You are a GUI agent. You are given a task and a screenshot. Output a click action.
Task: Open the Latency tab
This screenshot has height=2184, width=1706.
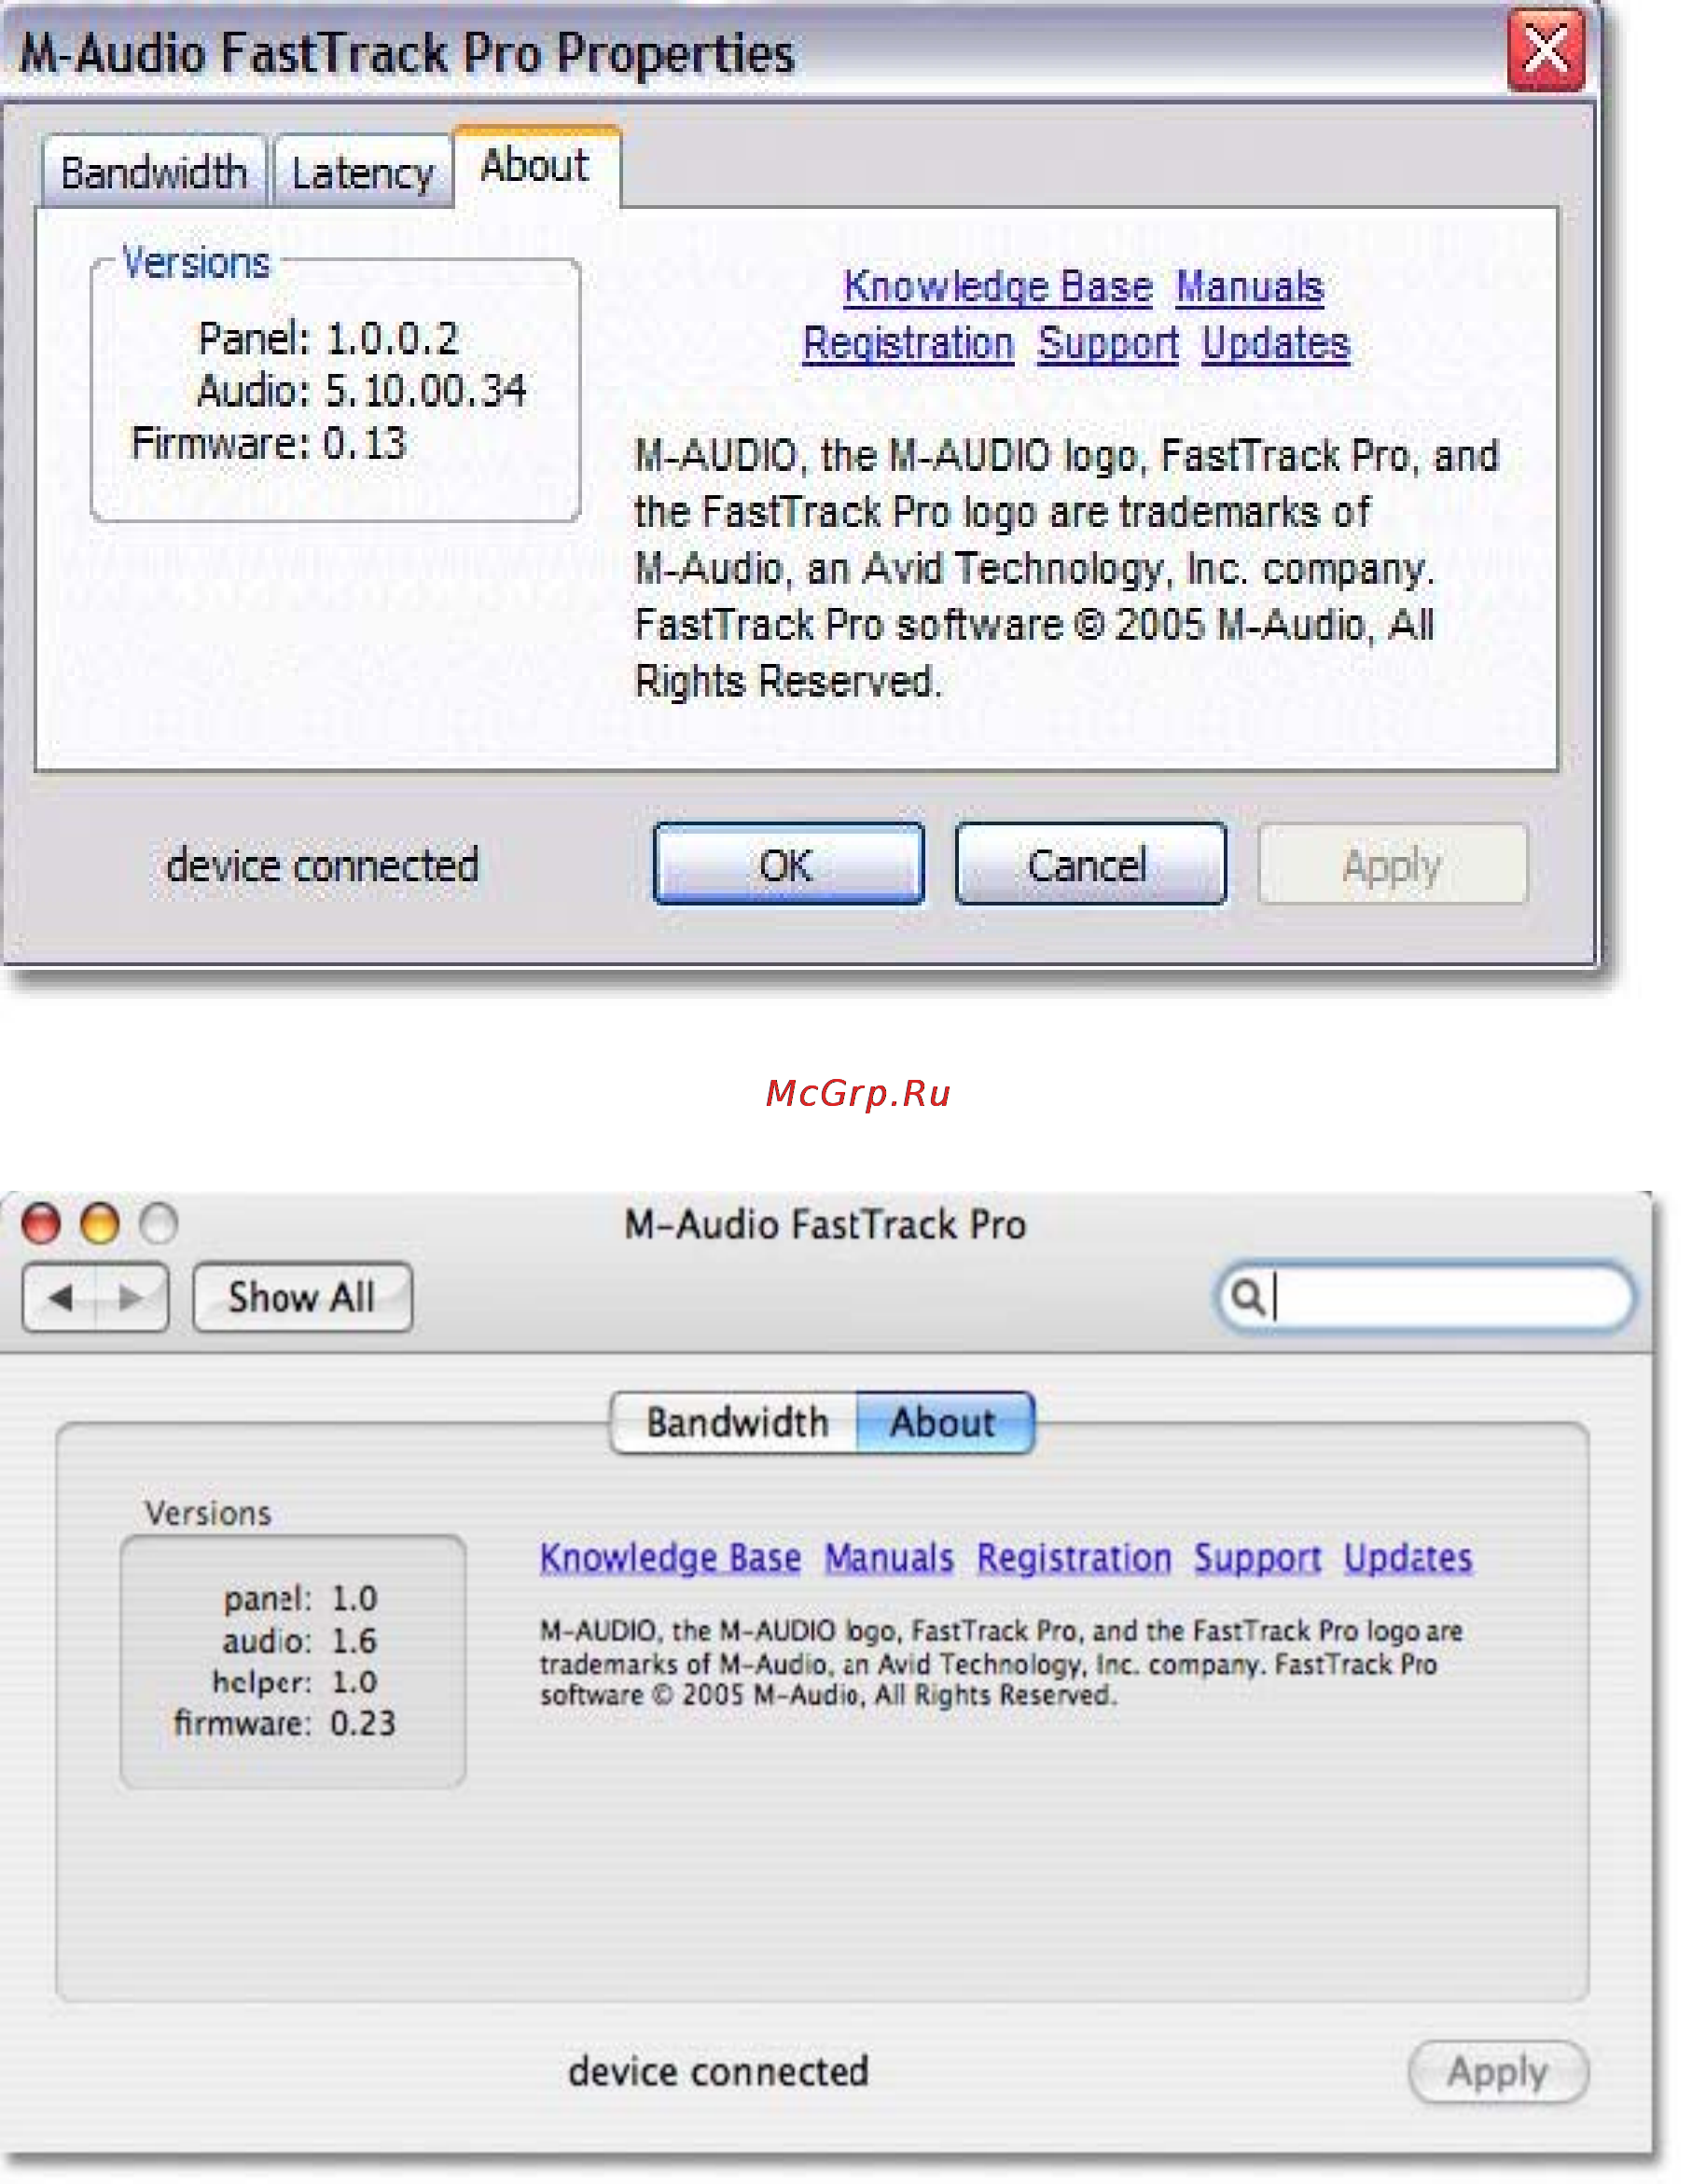click(x=362, y=172)
